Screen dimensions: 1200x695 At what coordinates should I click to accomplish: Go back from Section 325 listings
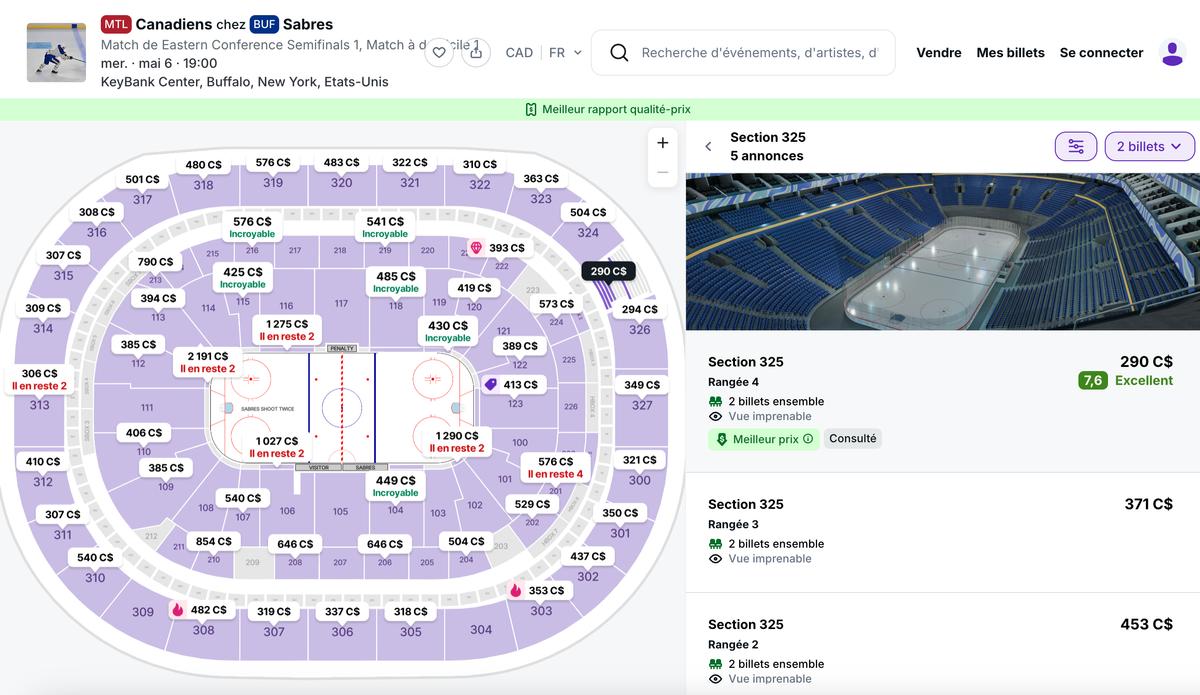click(x=708, y=146)
